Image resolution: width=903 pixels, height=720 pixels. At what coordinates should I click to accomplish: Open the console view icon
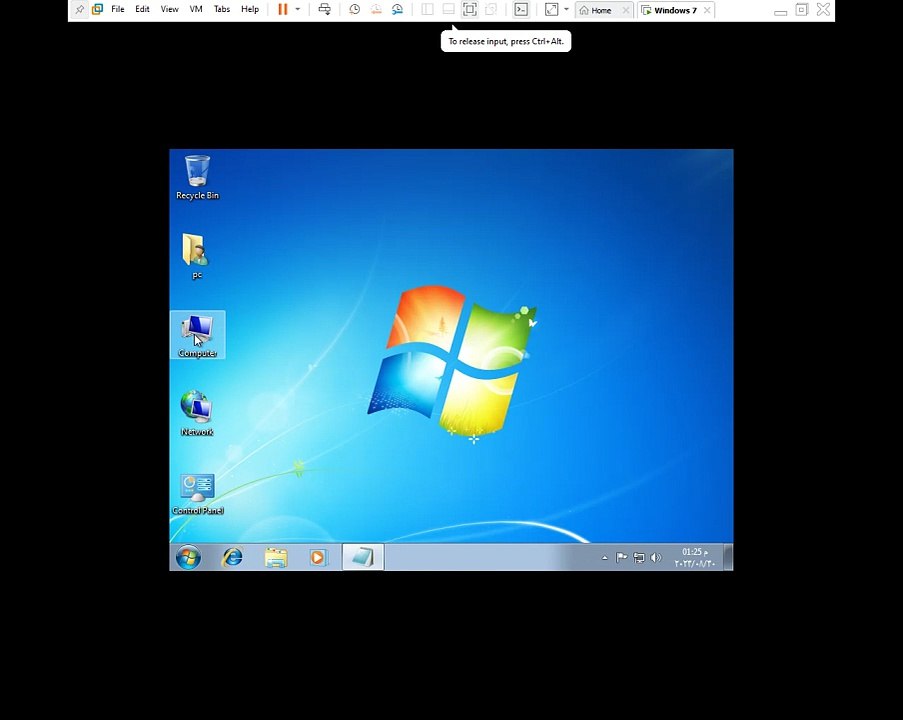coord(521,9)
